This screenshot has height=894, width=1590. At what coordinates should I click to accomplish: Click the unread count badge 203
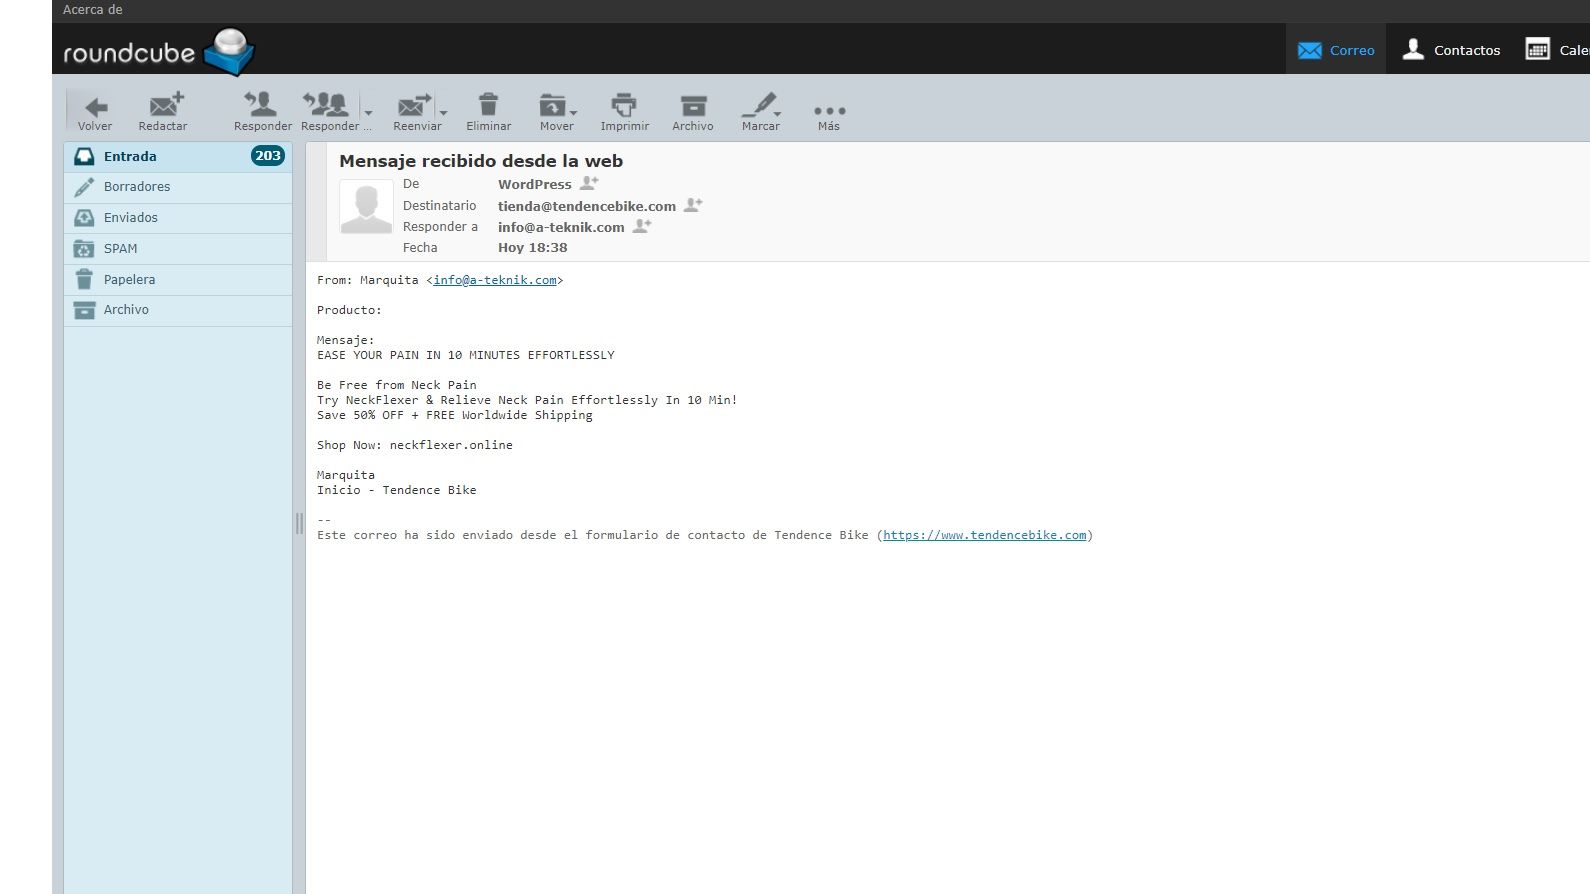point(268,156)
